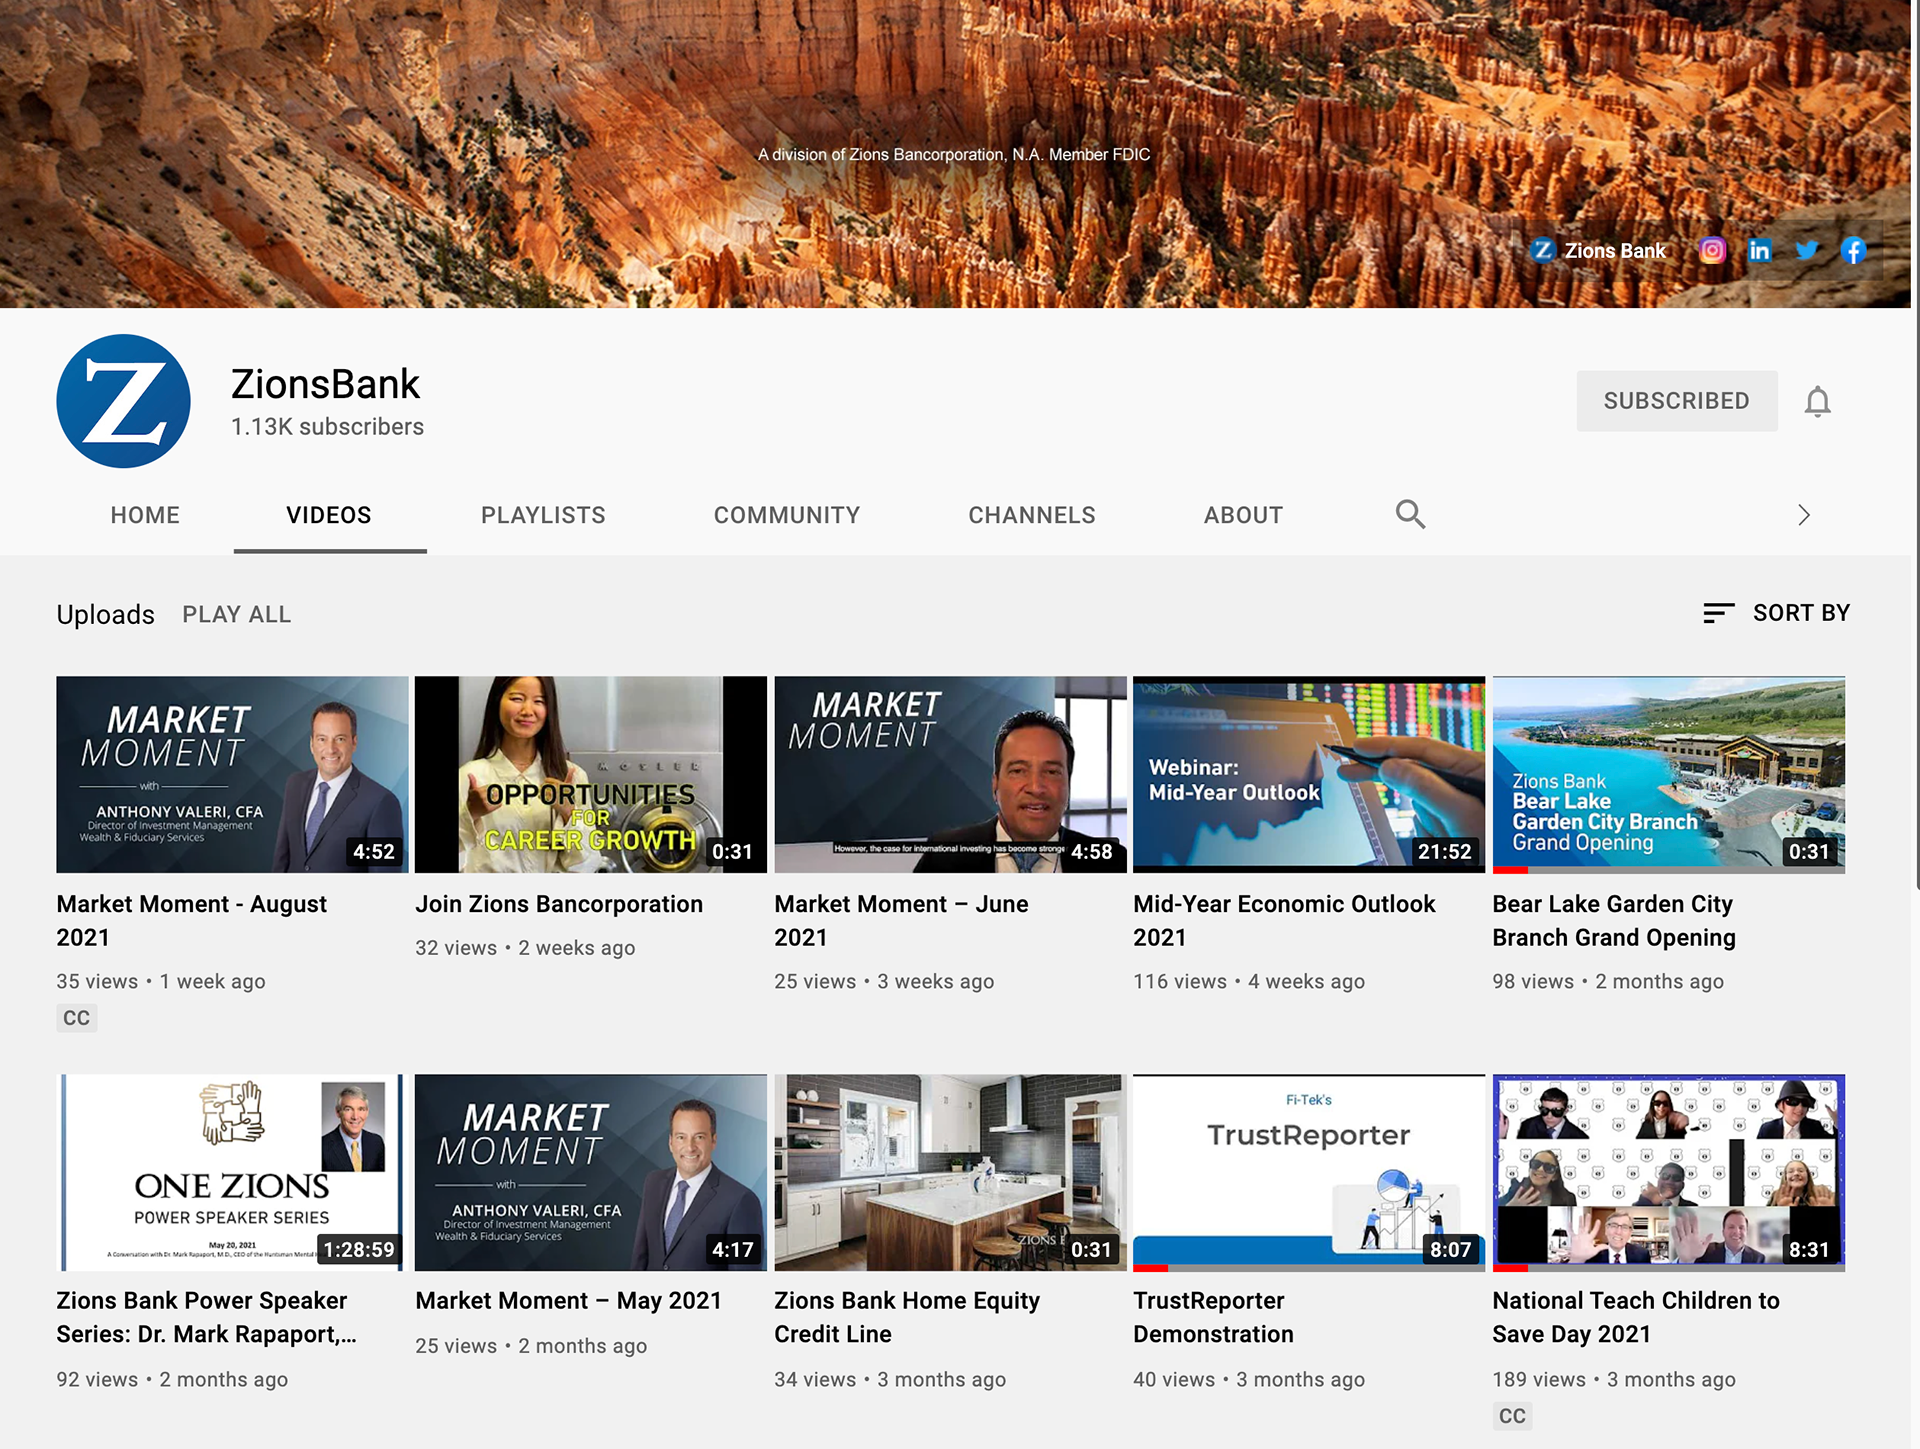Screen dimensions: 1920x1449
Task: Click the ZionsBank channel name
Action: click(x=325, y=384)
